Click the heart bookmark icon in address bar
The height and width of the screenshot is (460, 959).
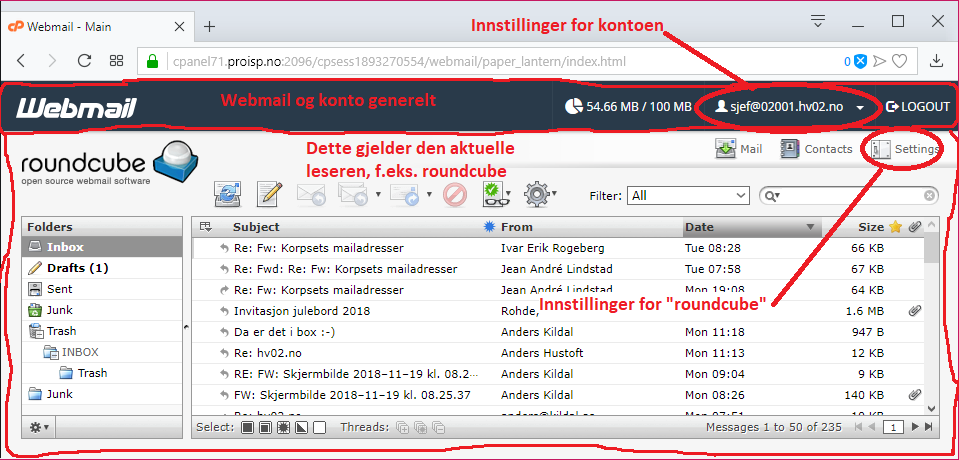tap(899, 61)
